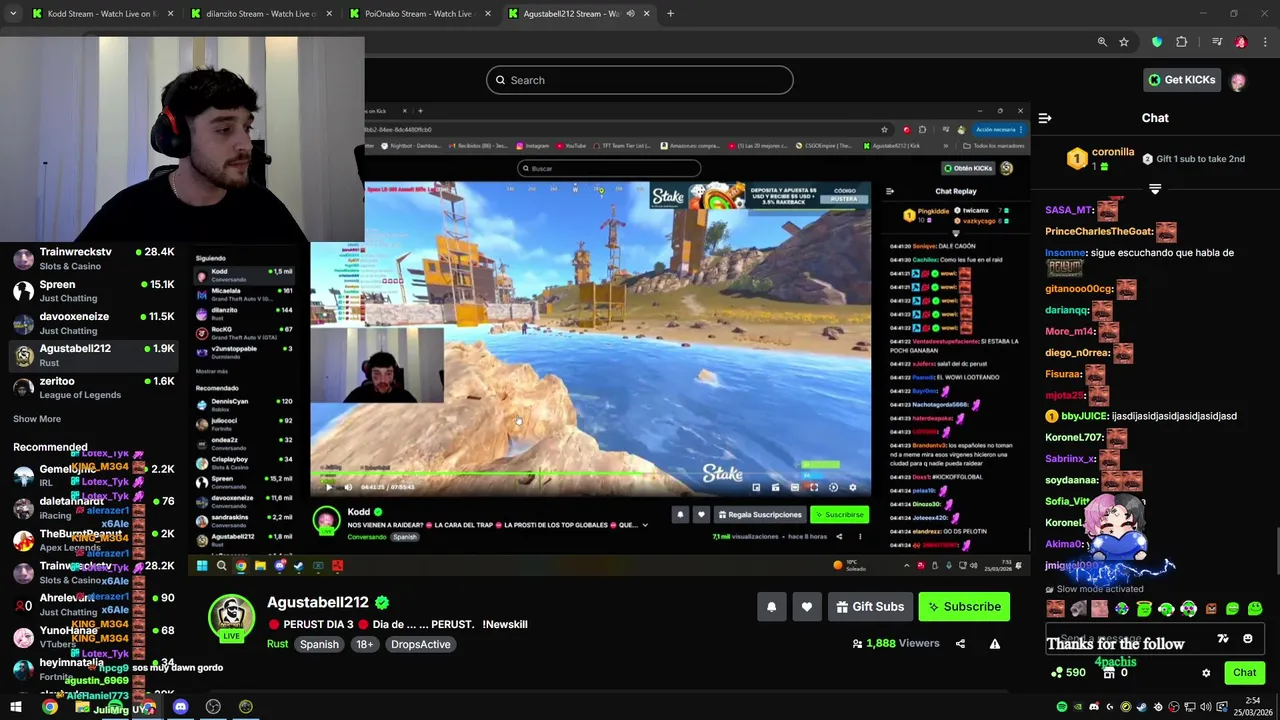Open chat settings gear icon

1206,673
